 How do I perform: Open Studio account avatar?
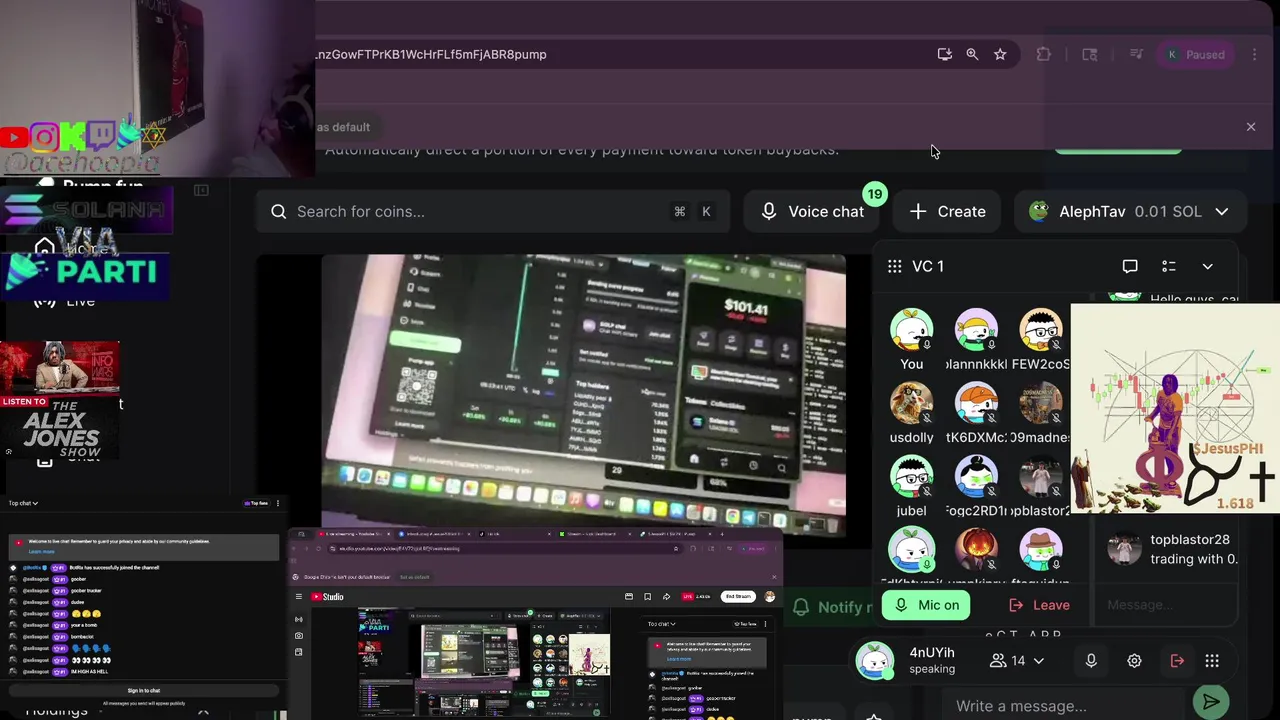click(770, 597)
